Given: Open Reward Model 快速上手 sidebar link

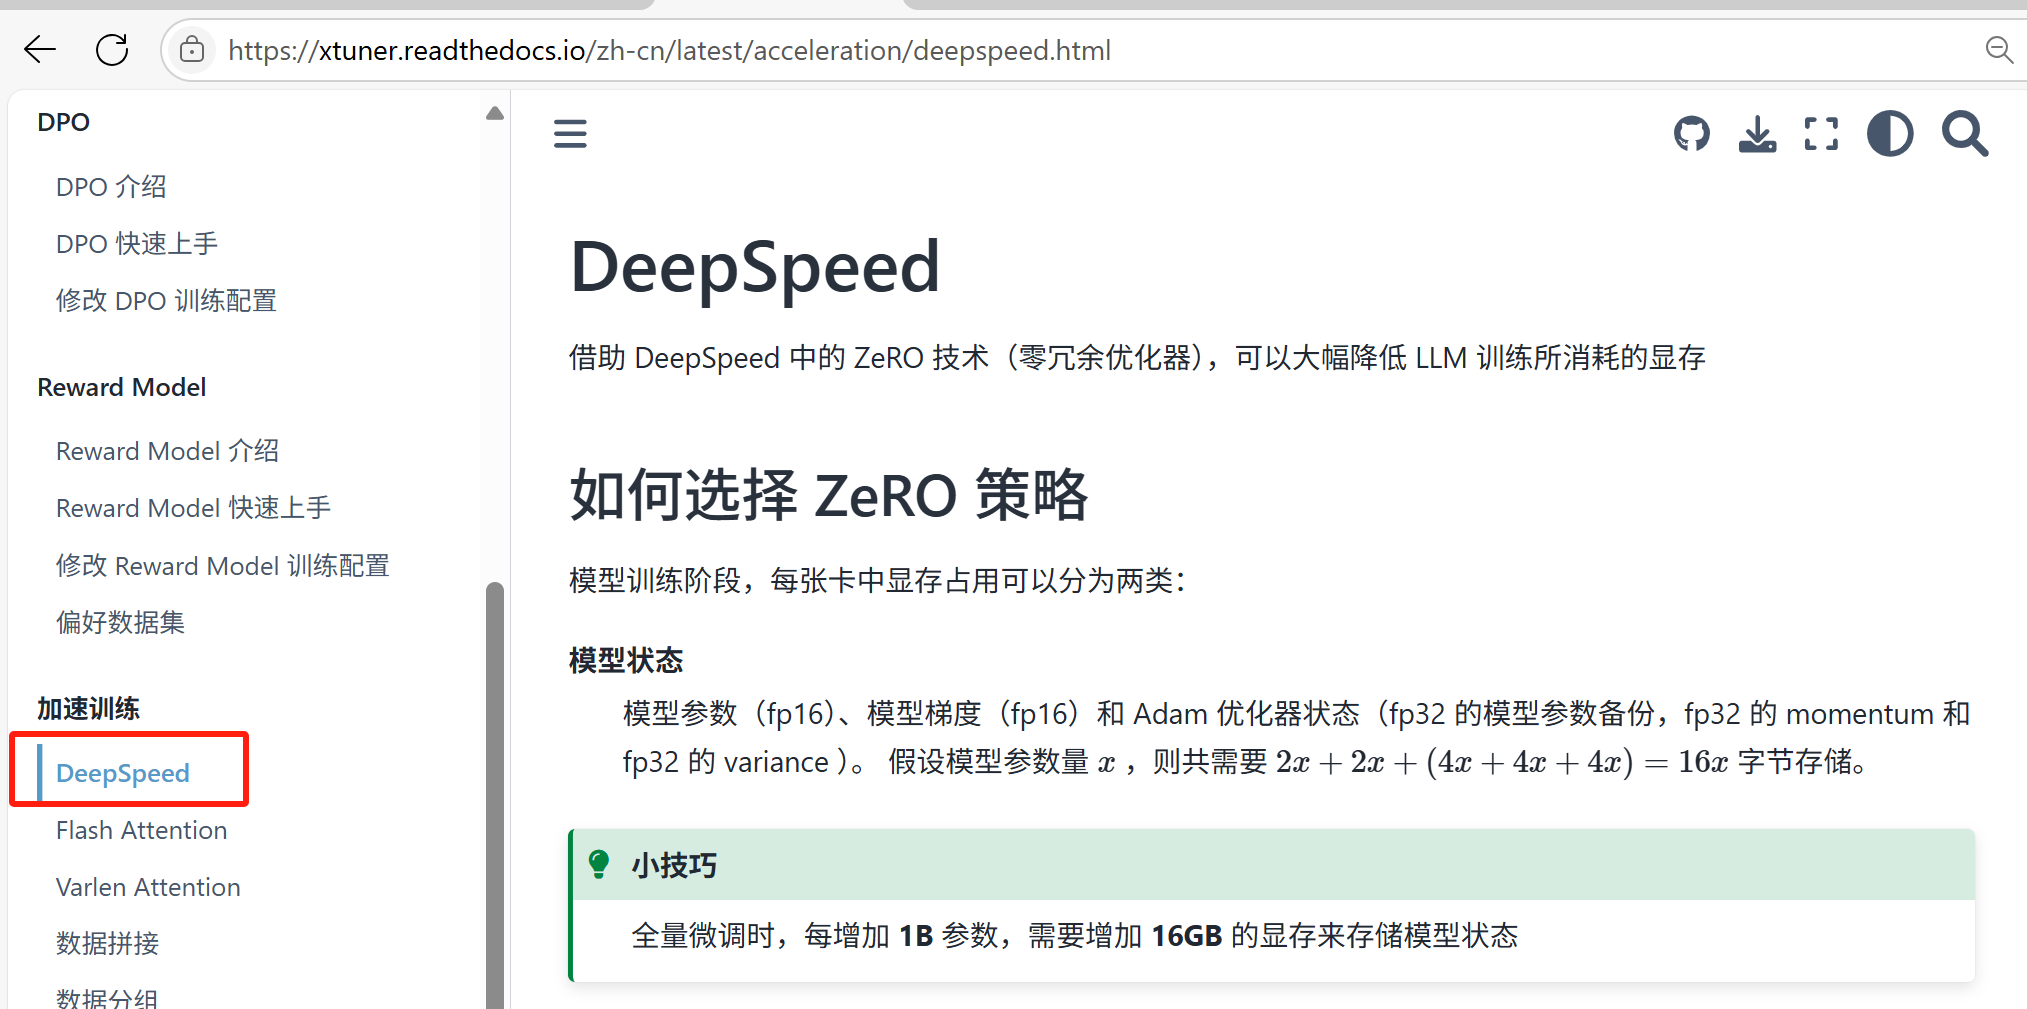Looking at the screenshot, I should (x=193, y=508).
